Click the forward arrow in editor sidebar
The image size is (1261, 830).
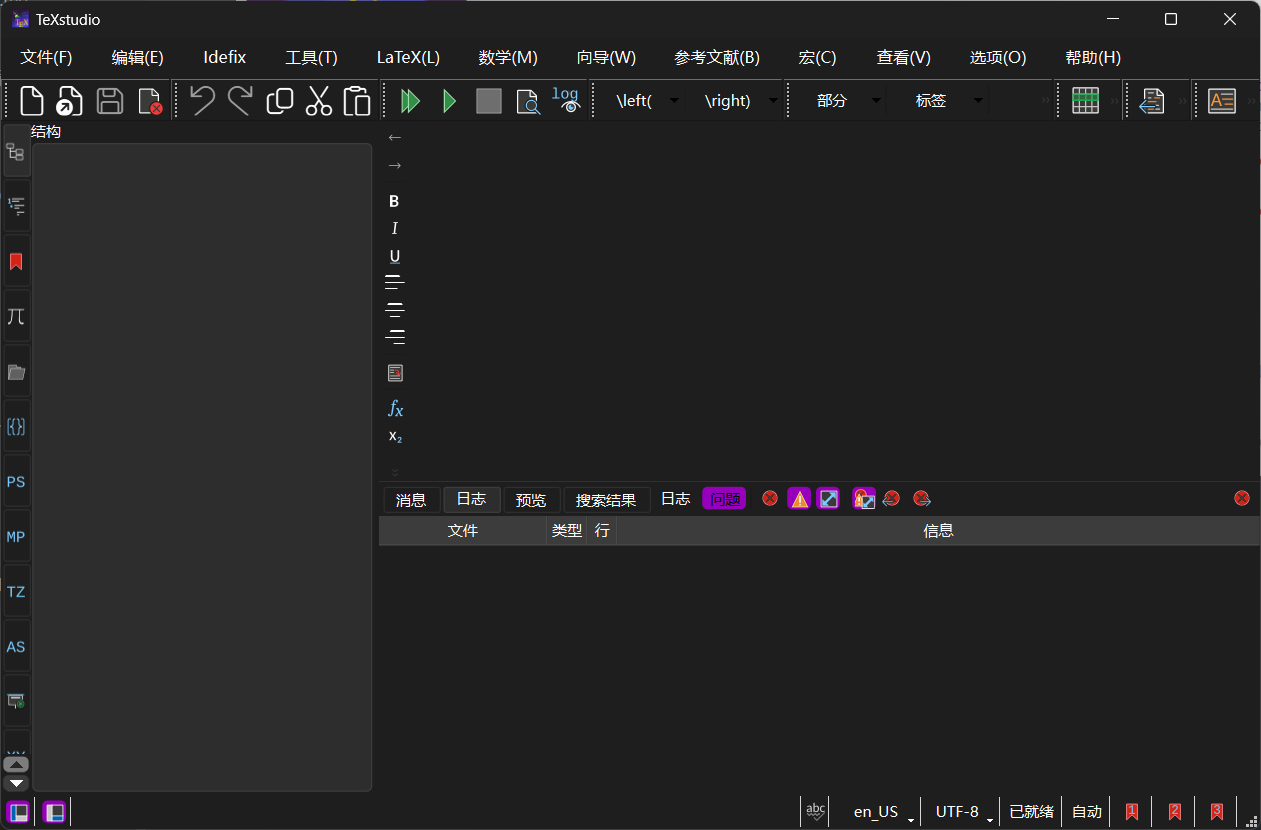click(x=394, y=165)
